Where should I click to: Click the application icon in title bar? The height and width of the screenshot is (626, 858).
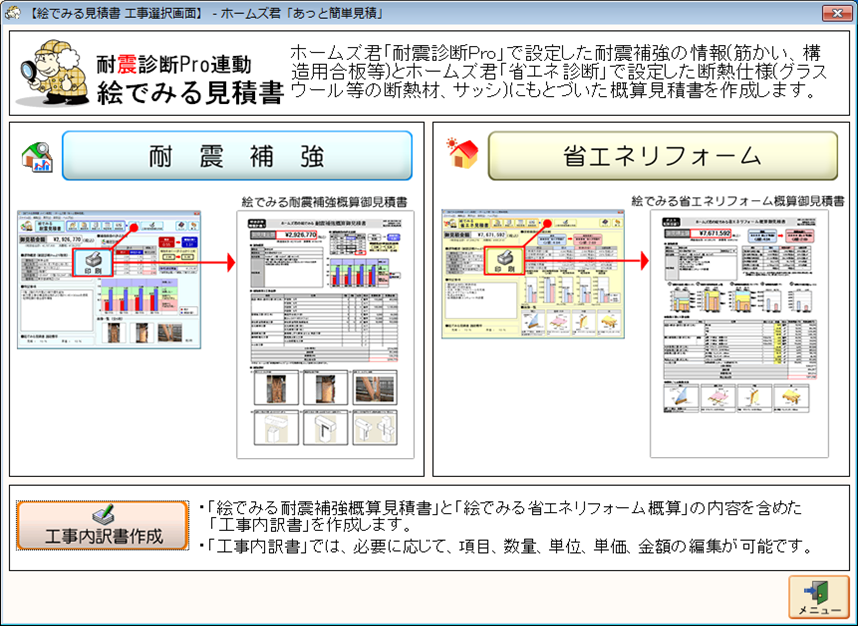click(12, 13)
